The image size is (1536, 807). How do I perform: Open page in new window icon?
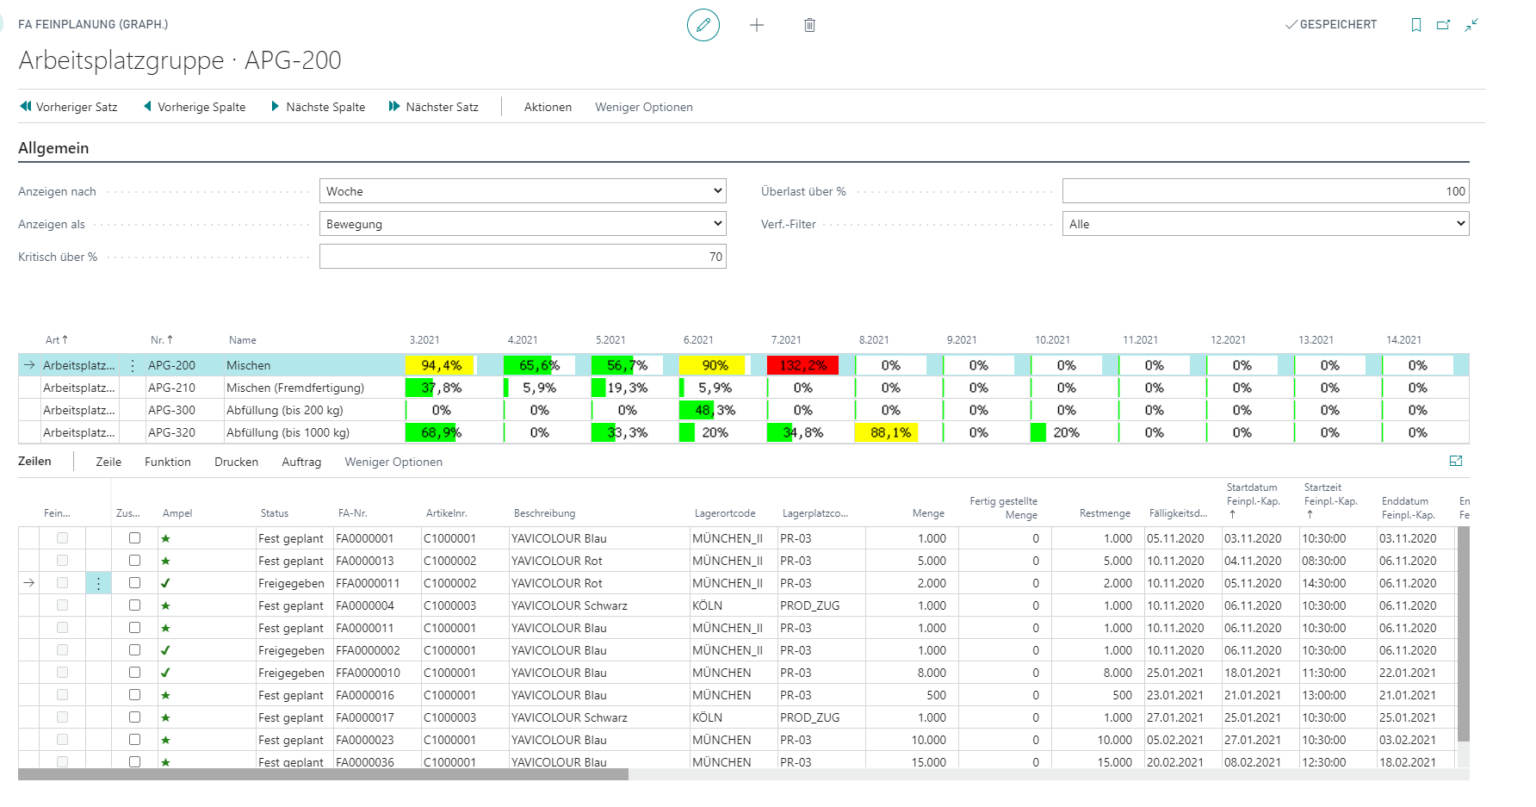coord(1443,24)
